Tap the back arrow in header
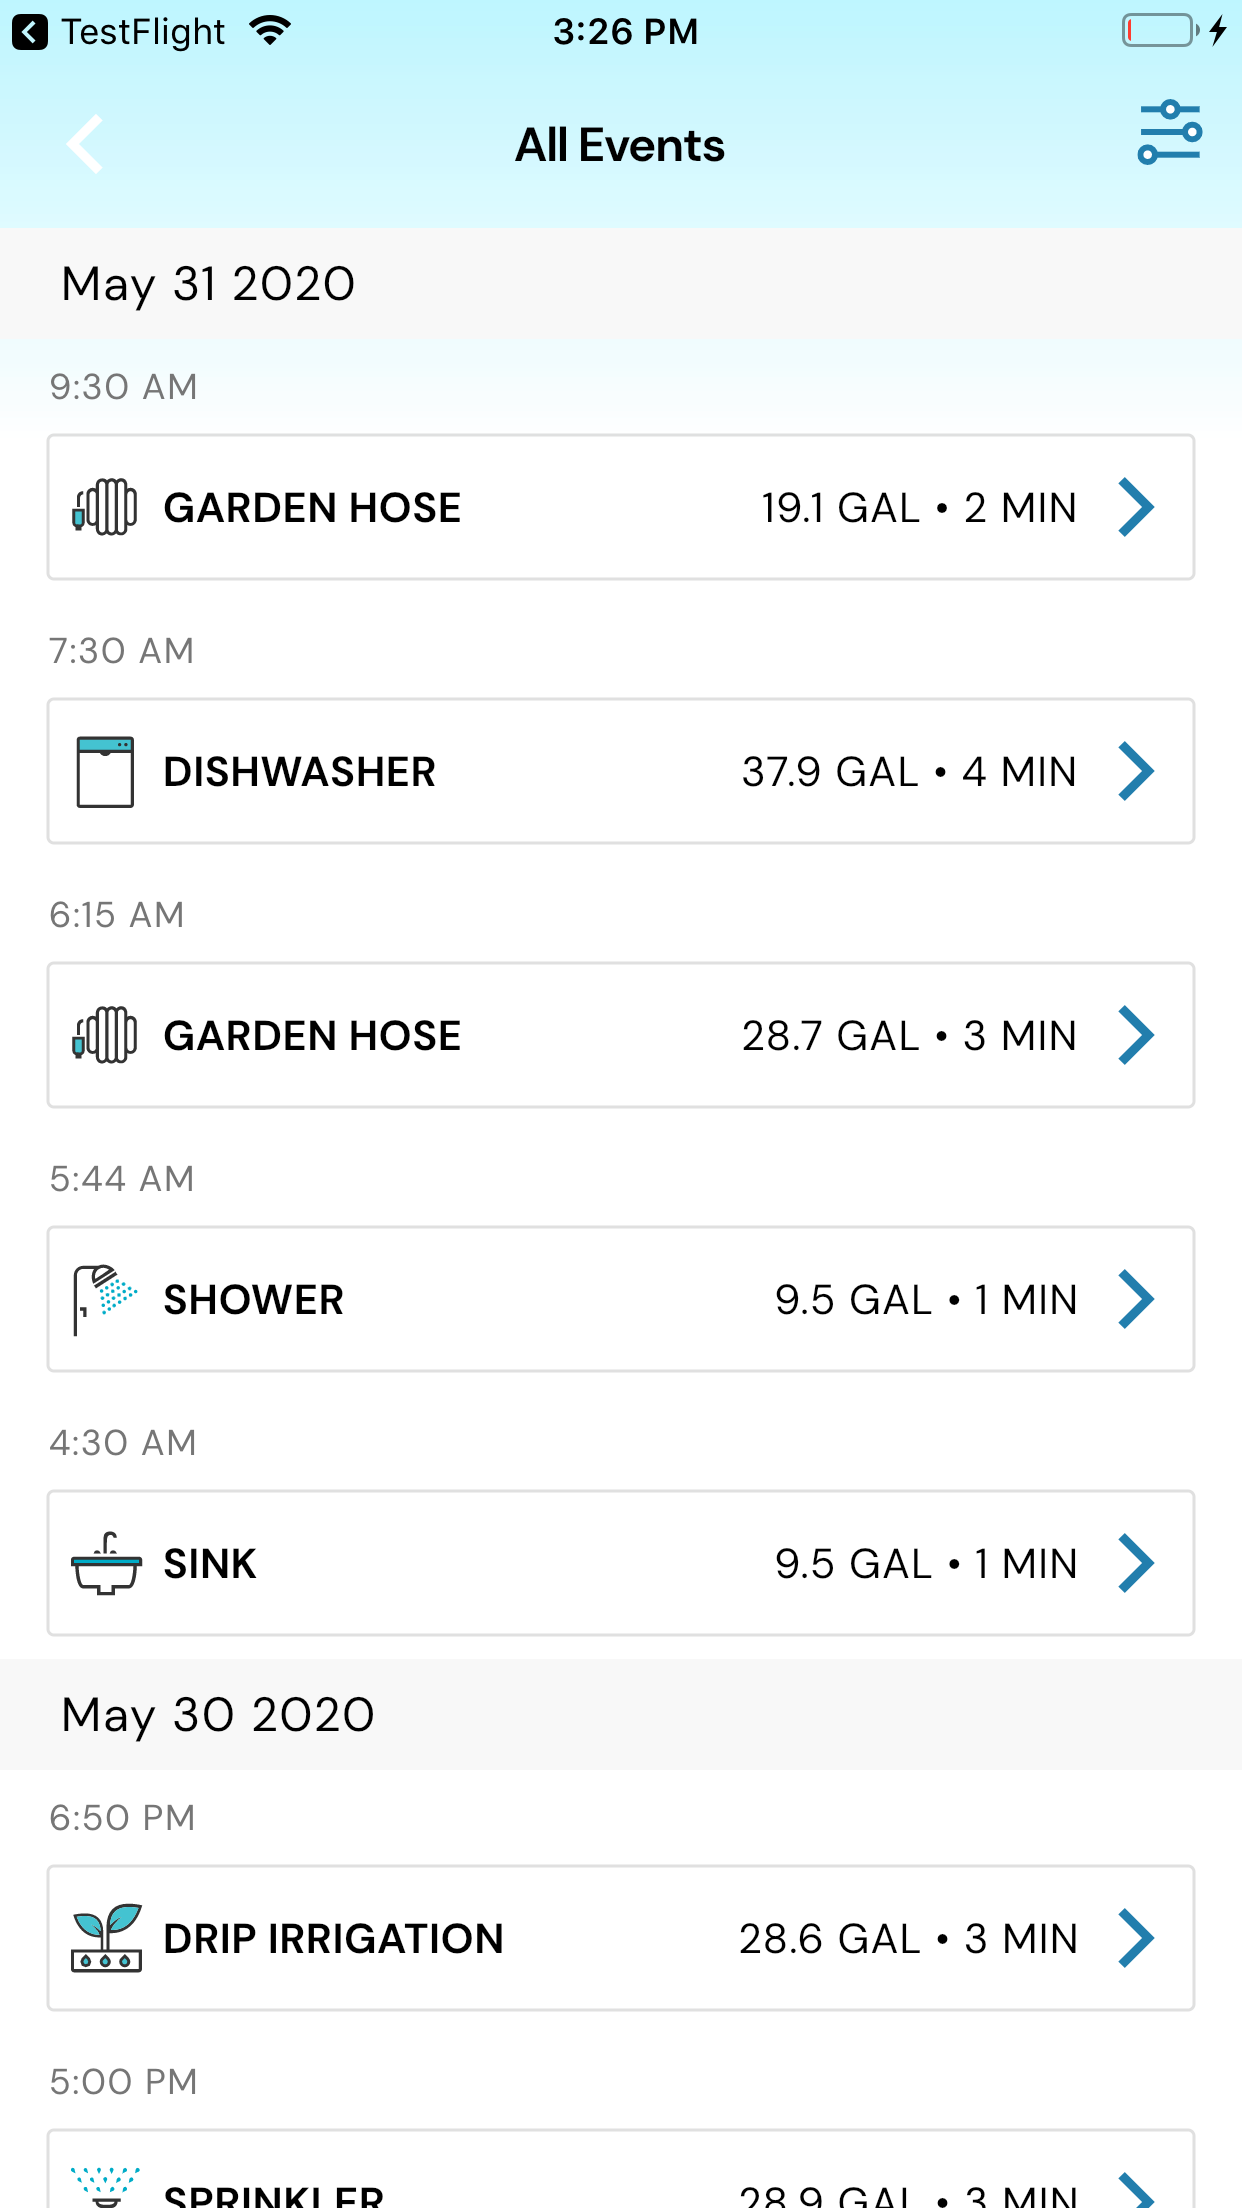The image size is (1242, 2208). click(x=86, y=145)
